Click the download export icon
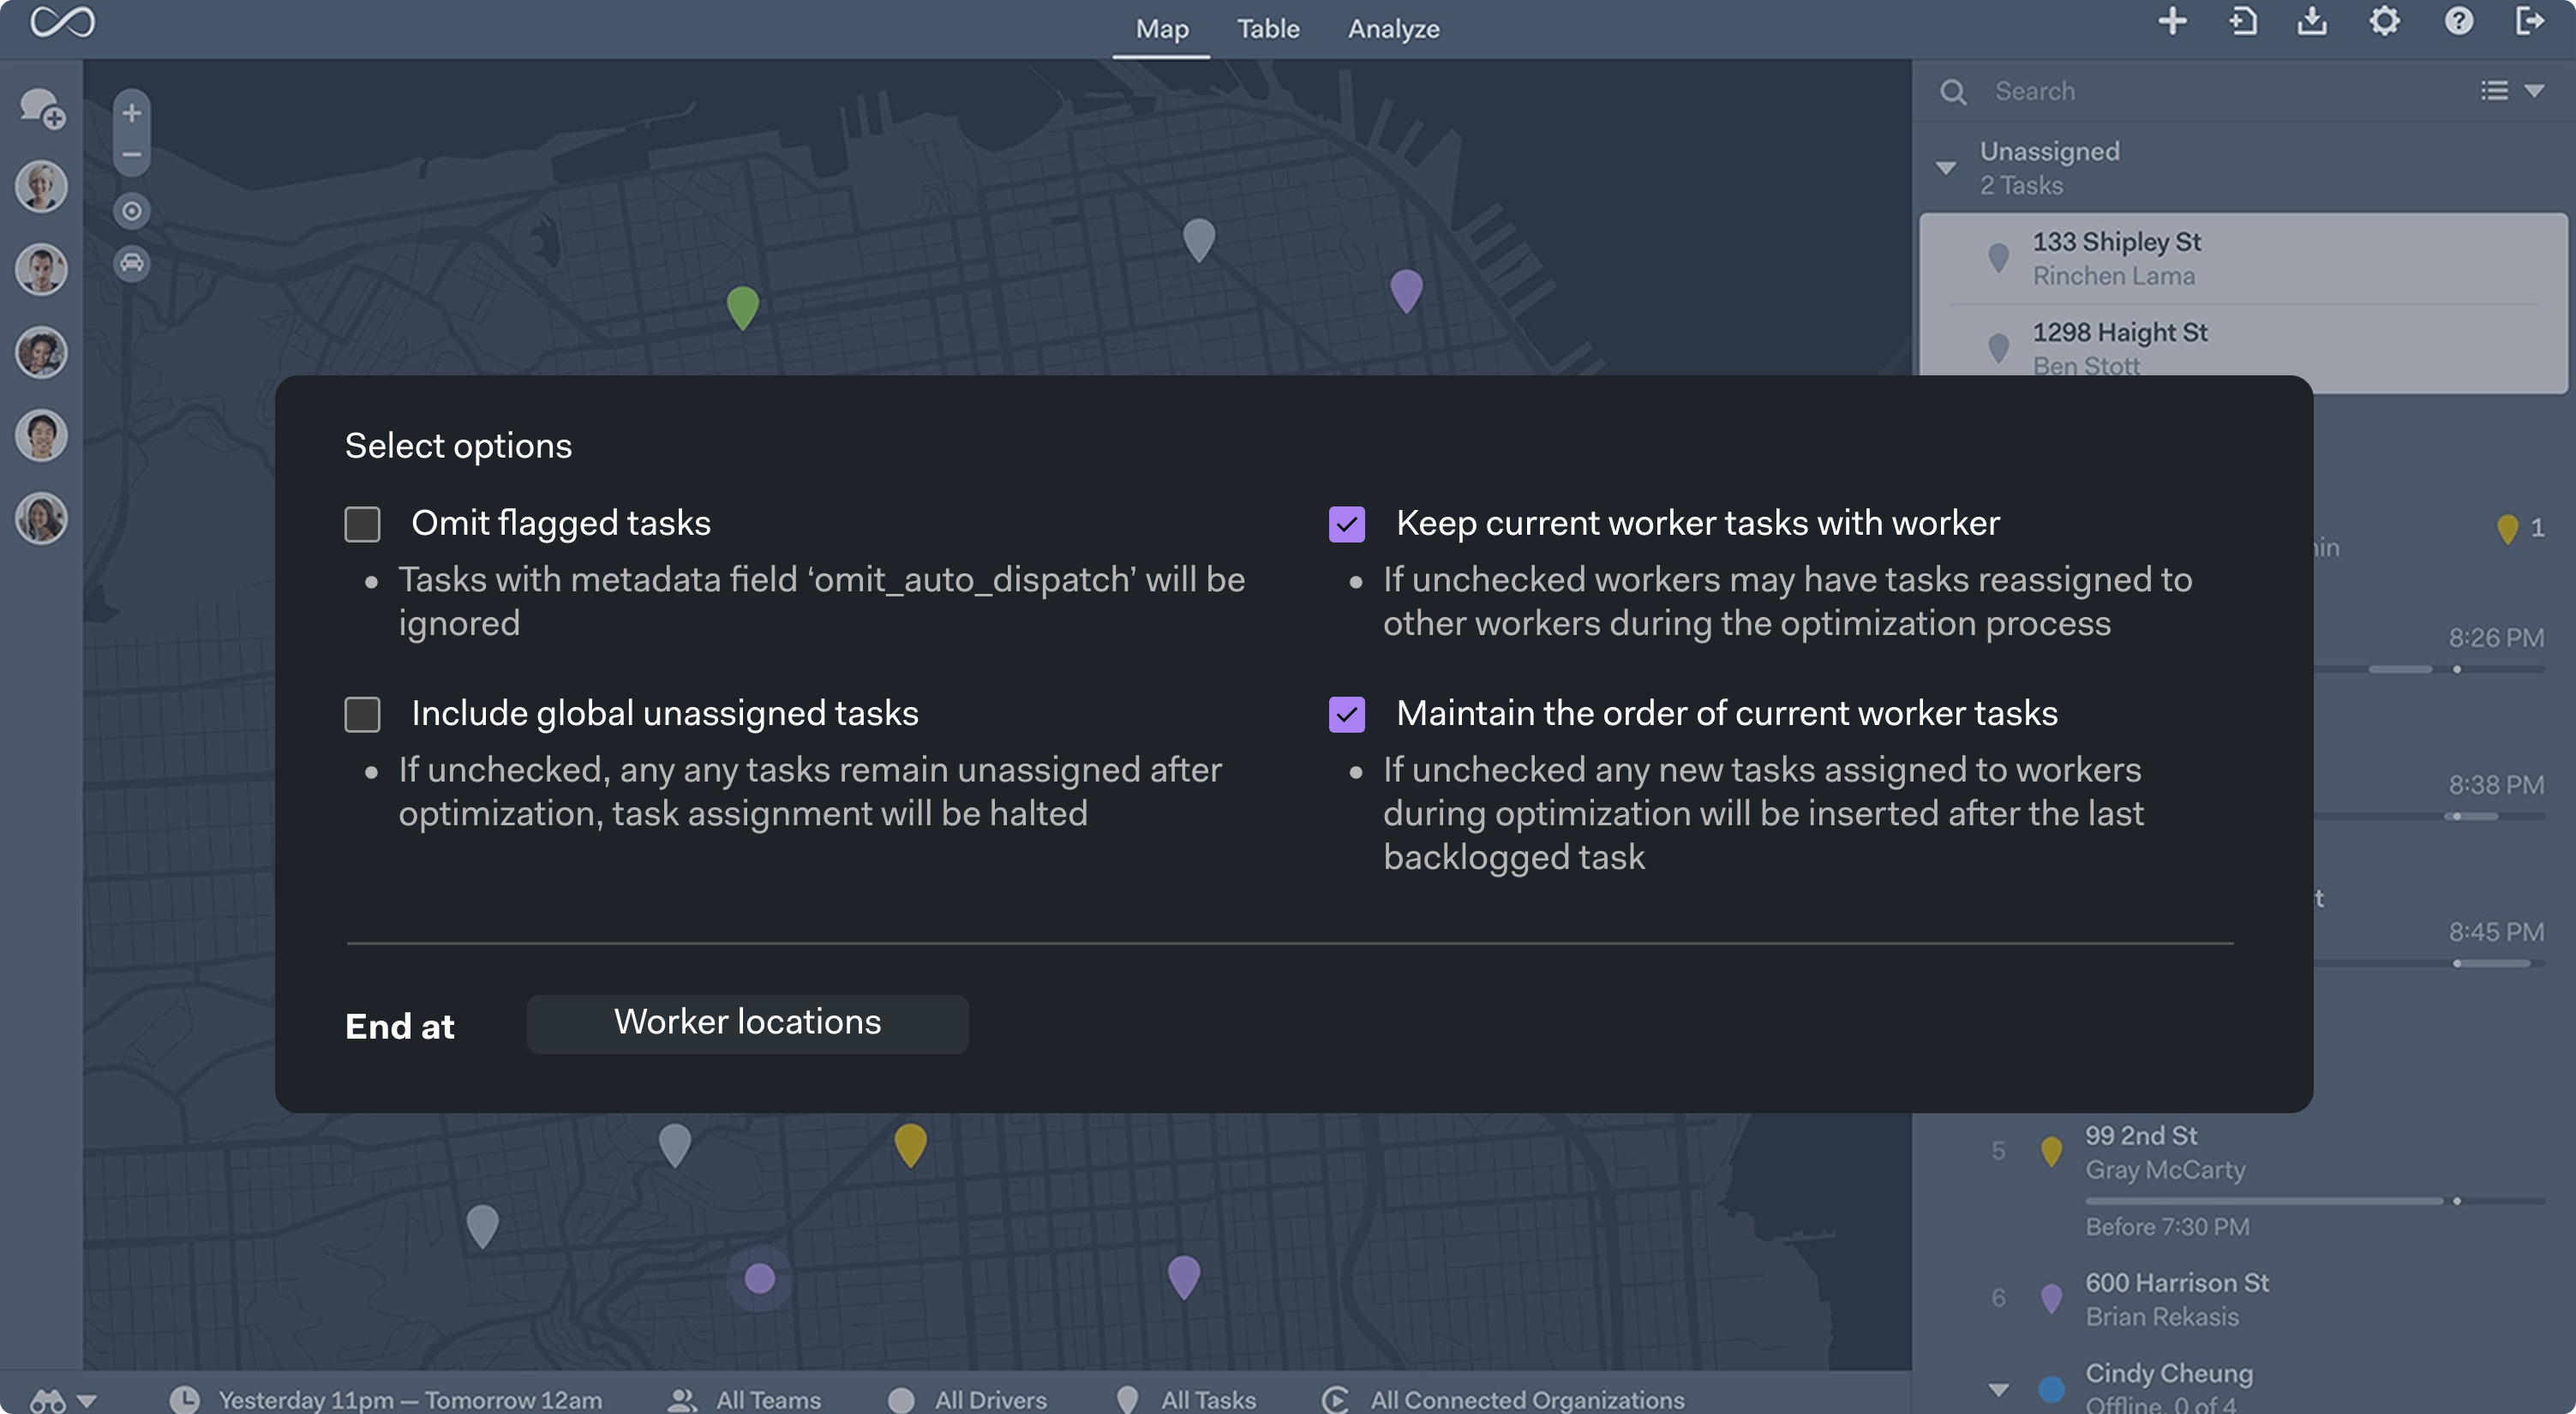Screen dimensions: 2576x1414 point(2312,21)
